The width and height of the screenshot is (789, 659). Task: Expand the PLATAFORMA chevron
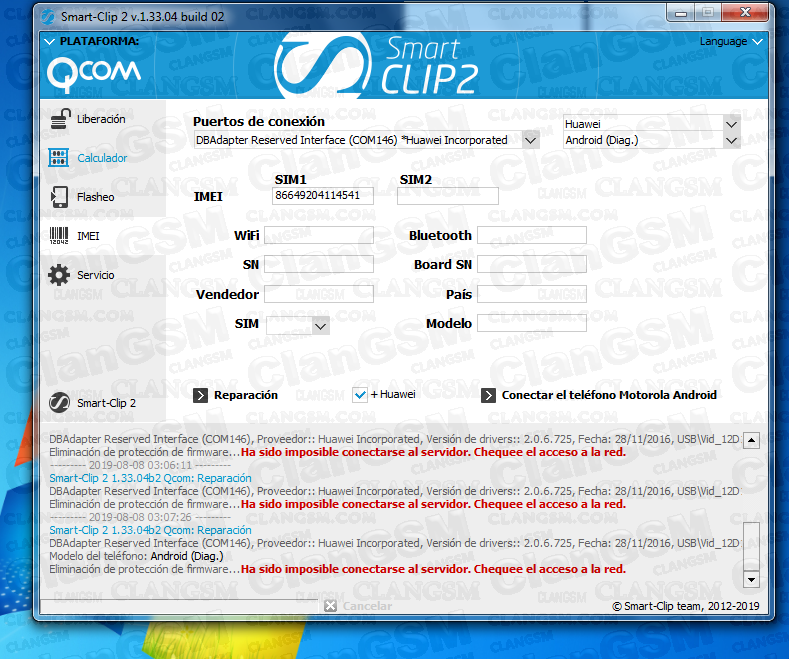(x=49, y=41)
